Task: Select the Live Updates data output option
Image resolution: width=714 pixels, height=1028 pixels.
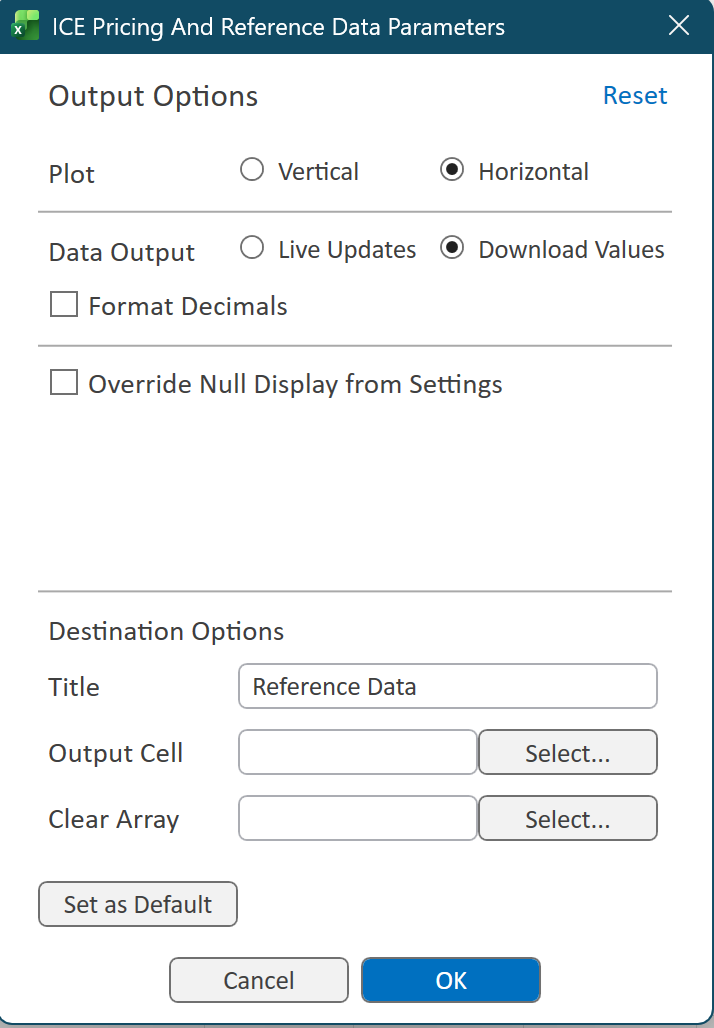Action: (x=252, y=248)
